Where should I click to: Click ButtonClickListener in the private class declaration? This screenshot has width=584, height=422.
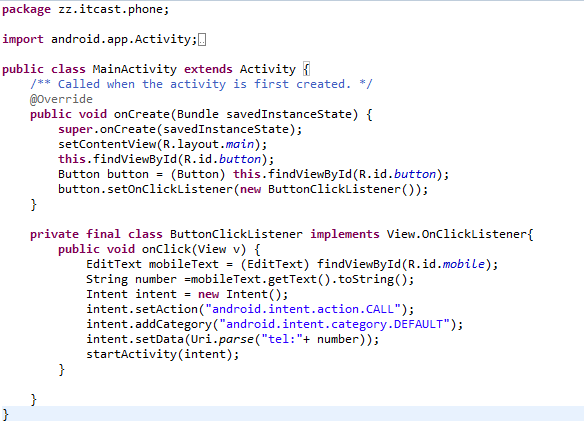(236, 234)
